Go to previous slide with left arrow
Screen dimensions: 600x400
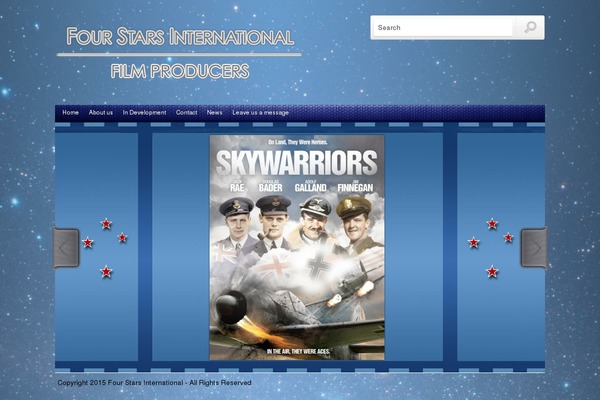pyautogui.click(x=66, y=248)
